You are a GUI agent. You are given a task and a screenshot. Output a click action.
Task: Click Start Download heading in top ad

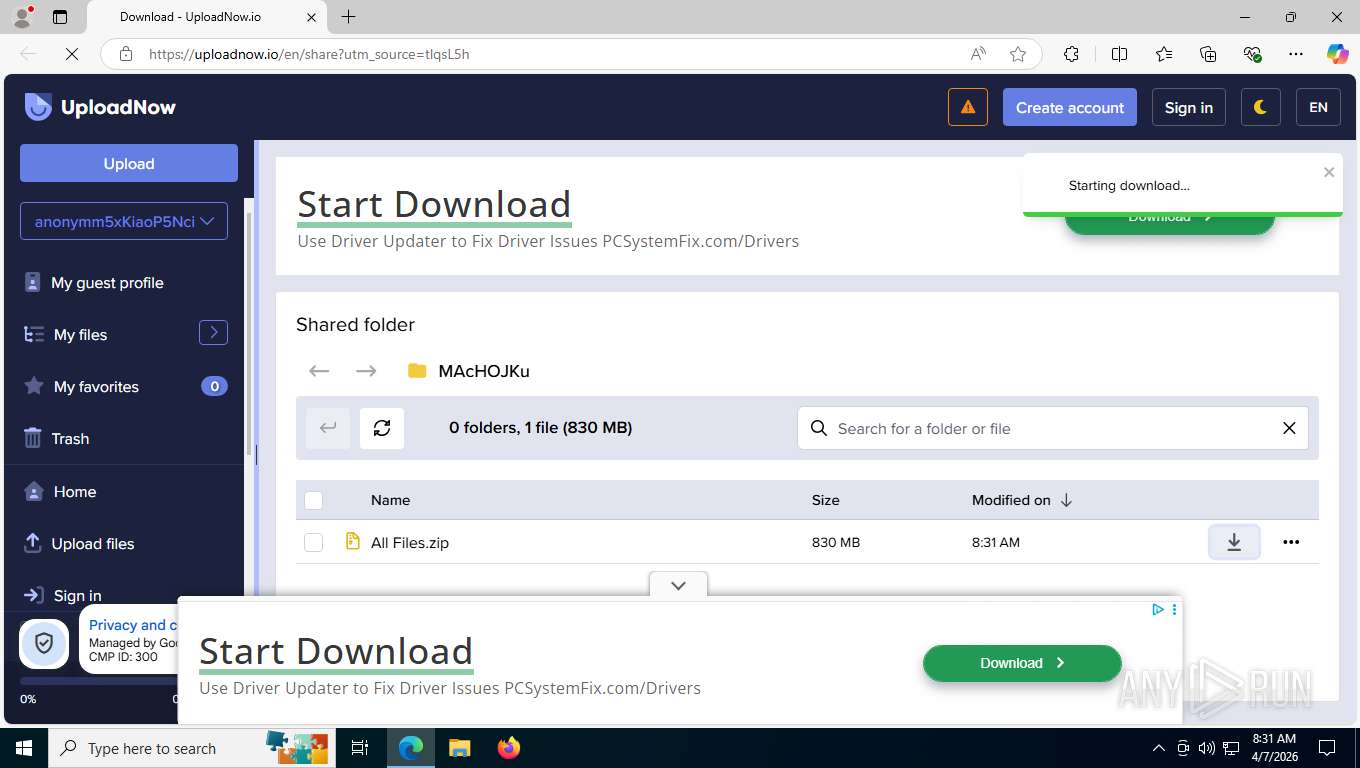[434, 204]
